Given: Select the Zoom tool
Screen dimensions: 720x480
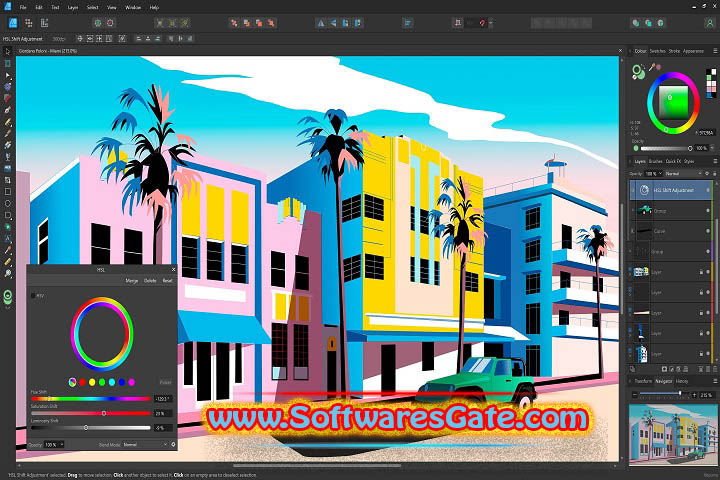Looking at the screenshot, I should pos(7,273).
